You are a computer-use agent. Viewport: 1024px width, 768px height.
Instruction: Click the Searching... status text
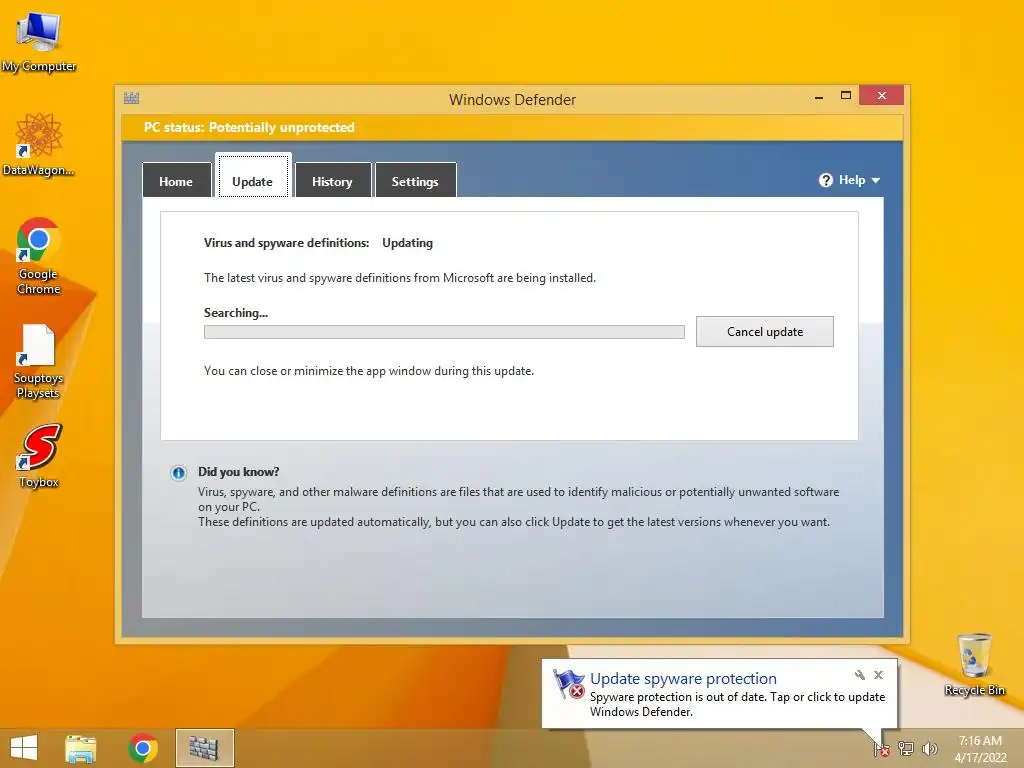pyautogui.click(x=236, y=313)
